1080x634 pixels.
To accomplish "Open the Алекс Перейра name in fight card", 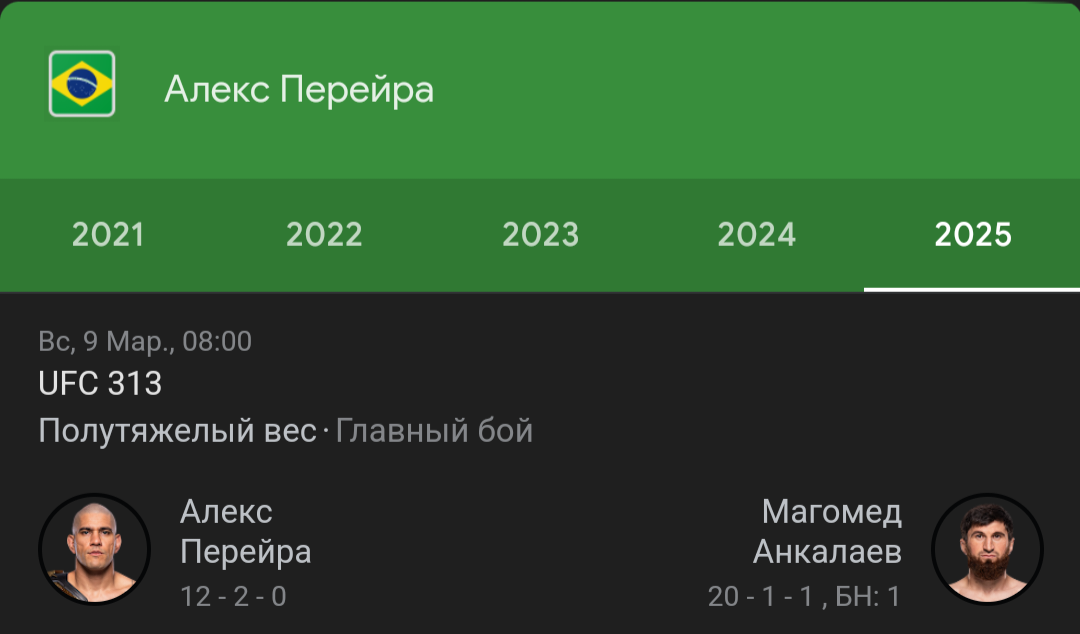I will [x=245, y=531].
